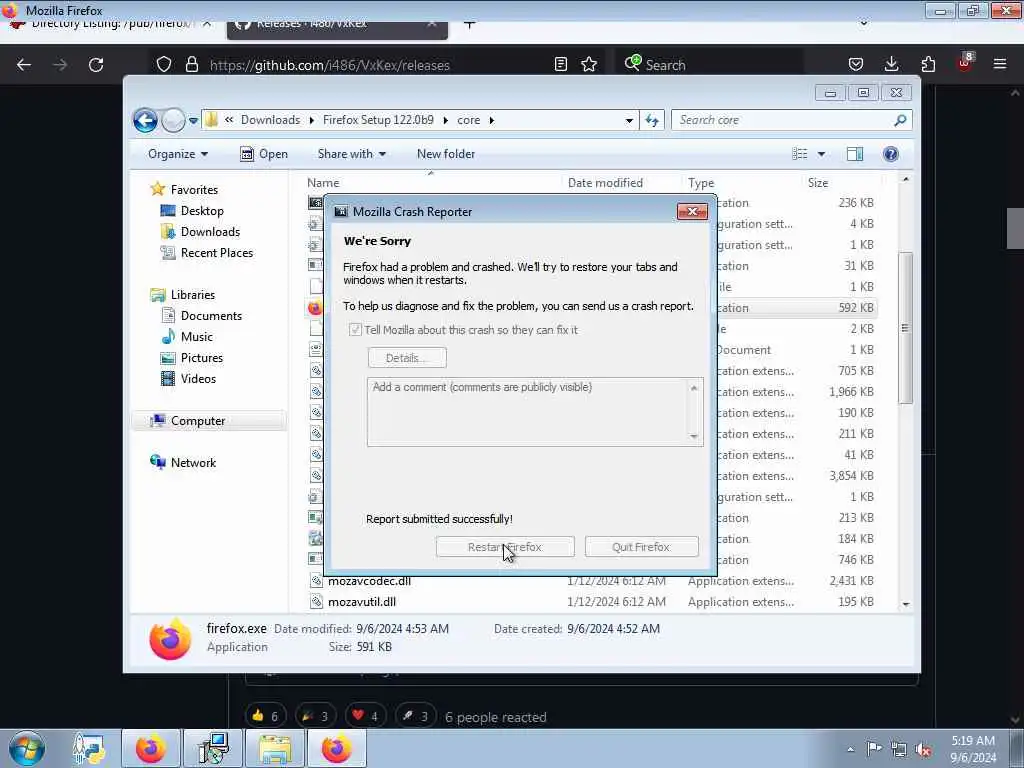
Task: Expand views options dropdown arrow
Action: point(822,154)
